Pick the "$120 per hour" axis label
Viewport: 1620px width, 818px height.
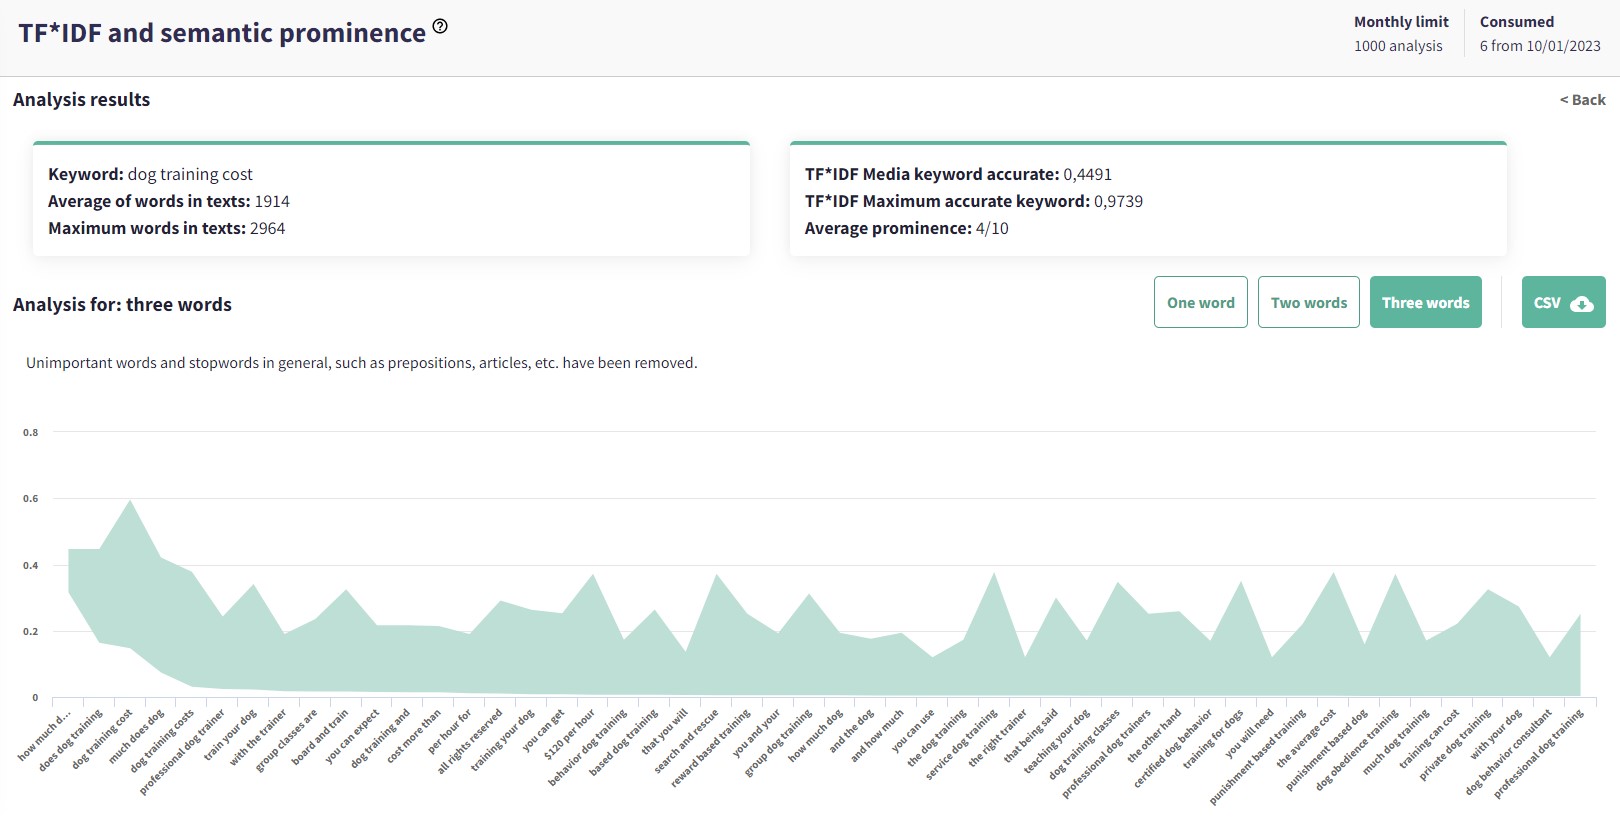point(570,735)
